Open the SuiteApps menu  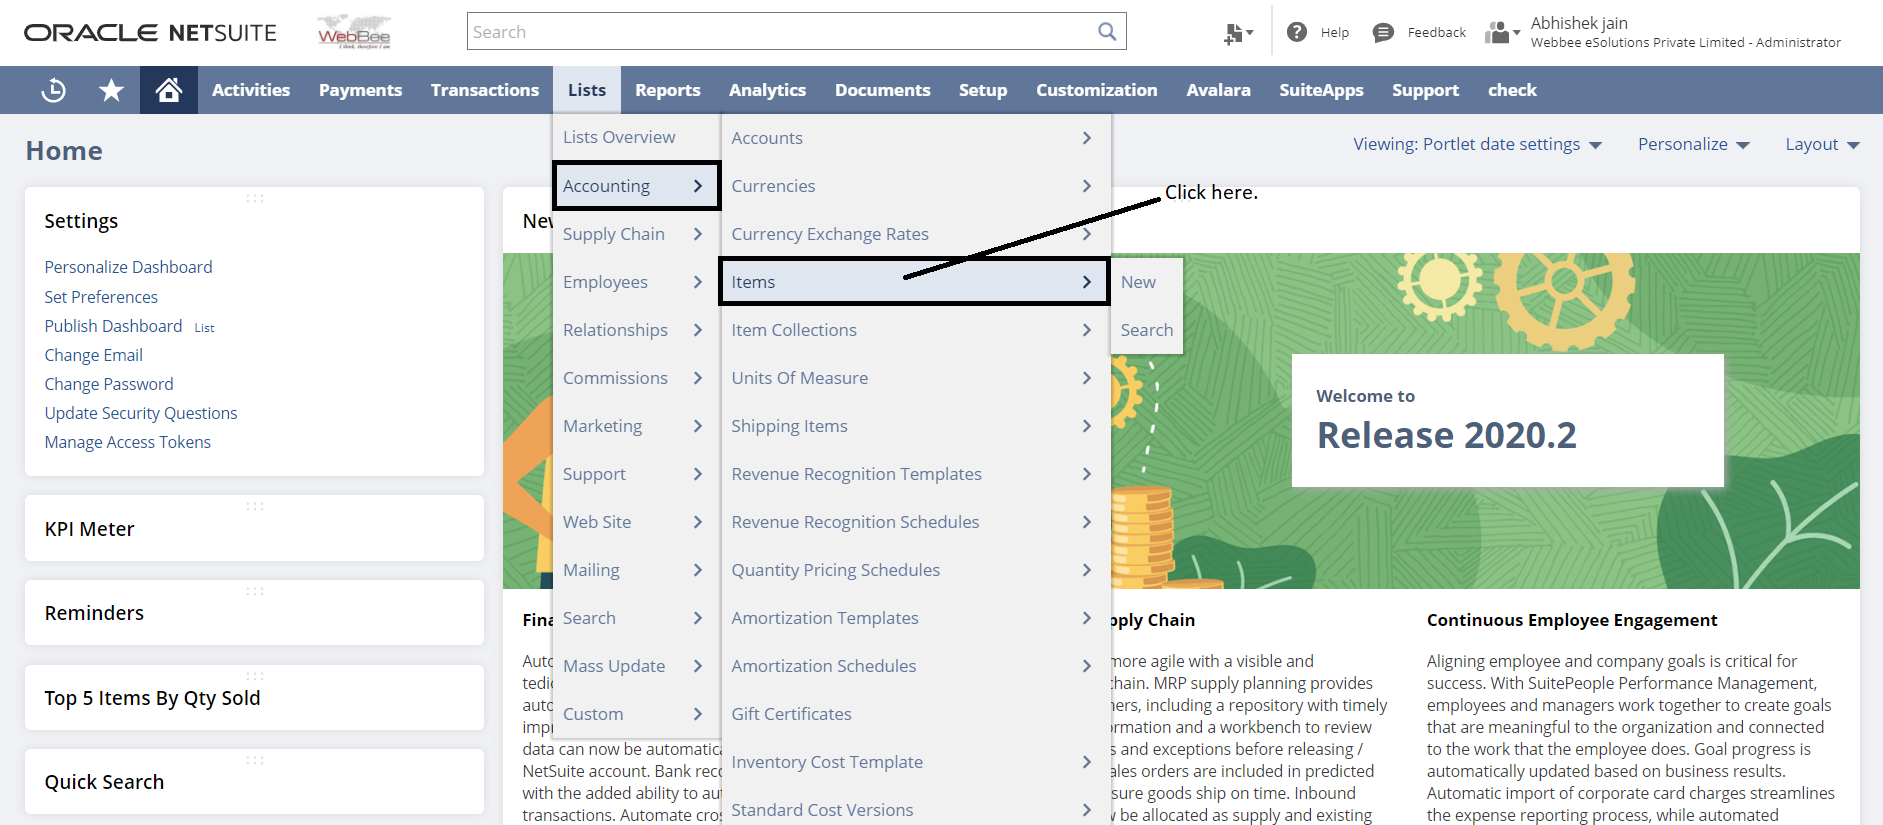pyautogui.click(x=1321, y=90)
